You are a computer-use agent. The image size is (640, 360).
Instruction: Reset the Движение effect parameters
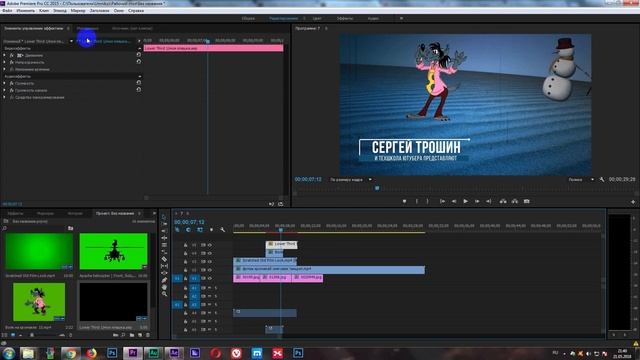(x=139, y=55)
